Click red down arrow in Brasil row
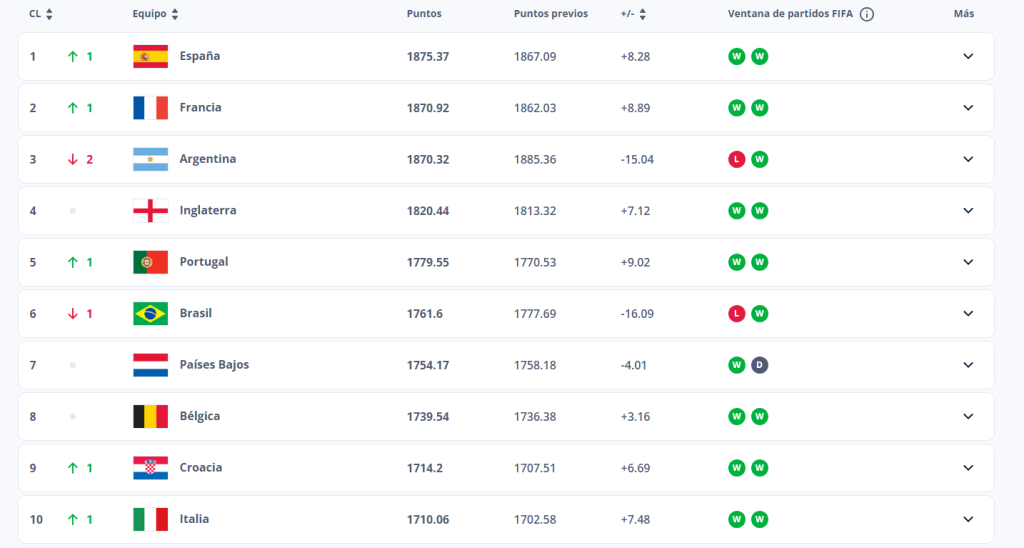The height and width of the screenshot is (548, 1024). (x=72, y=314)
